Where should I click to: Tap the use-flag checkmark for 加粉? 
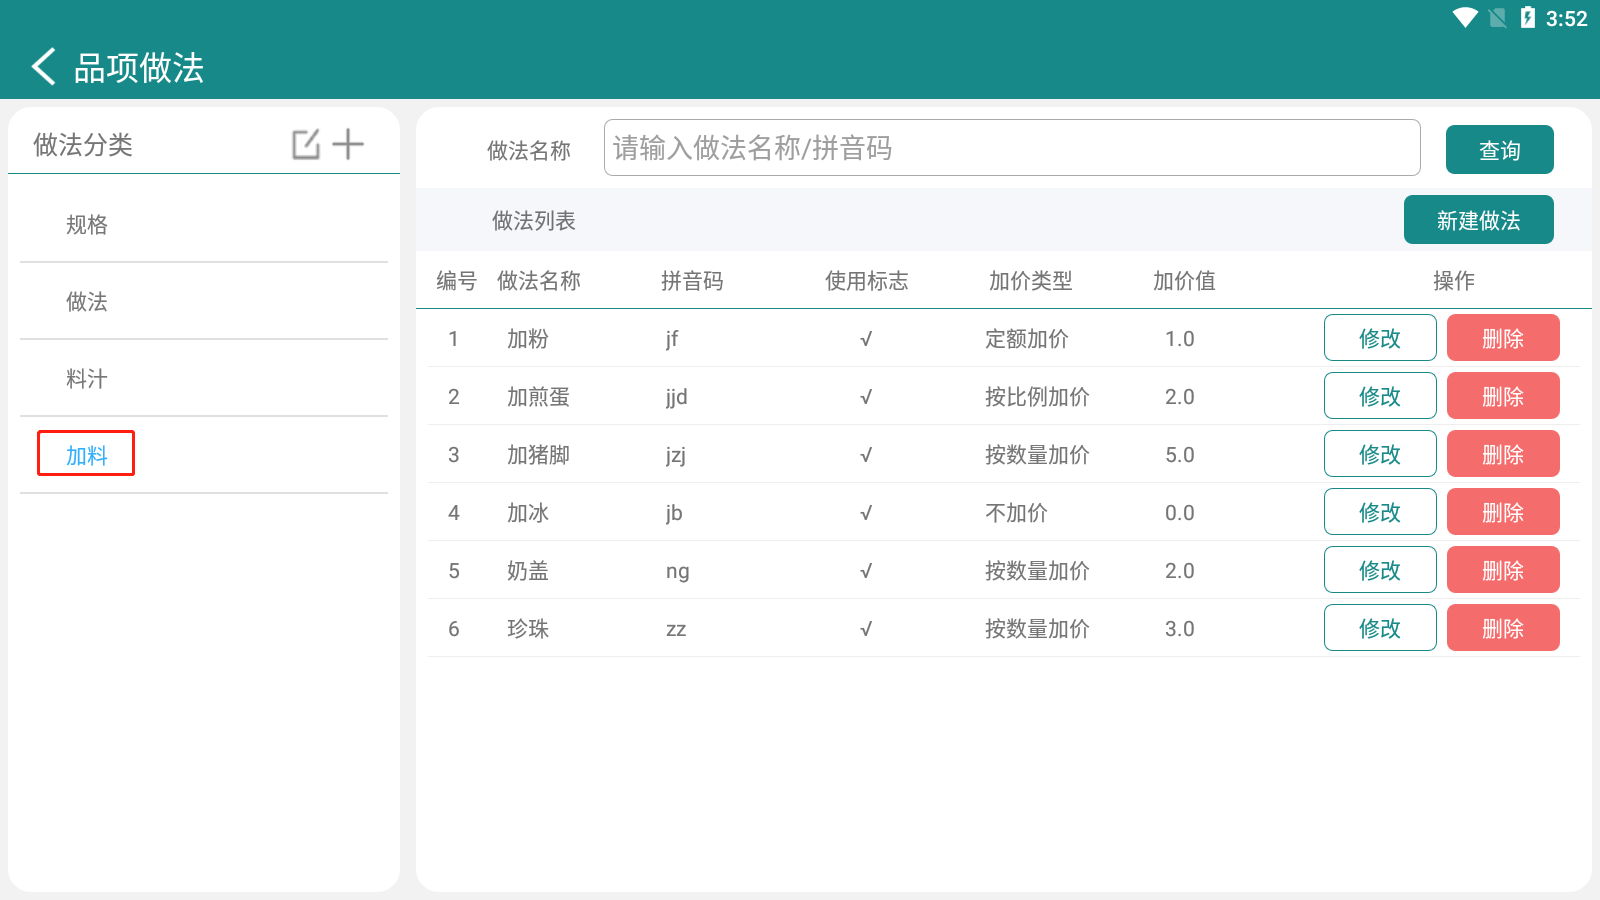(x=866, y=339)
